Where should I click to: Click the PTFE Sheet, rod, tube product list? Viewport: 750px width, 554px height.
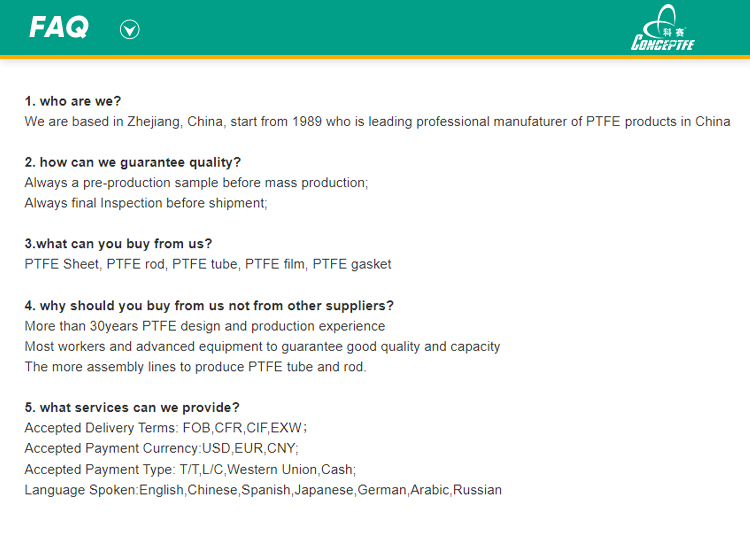(208, 264)
